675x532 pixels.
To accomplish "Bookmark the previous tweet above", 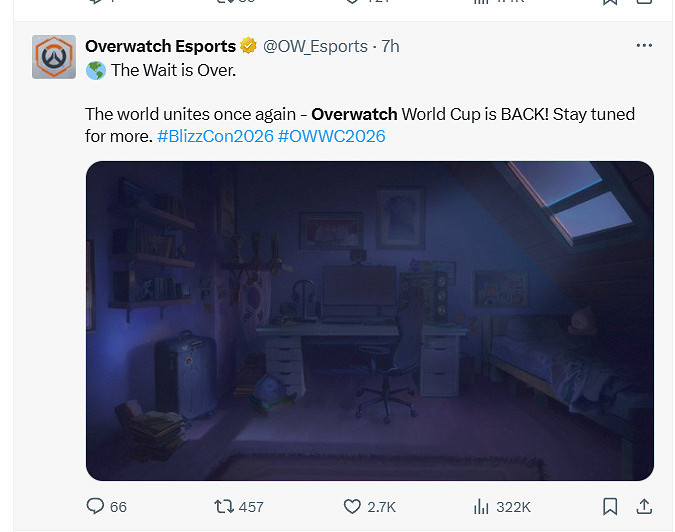I will click(610, 2).
